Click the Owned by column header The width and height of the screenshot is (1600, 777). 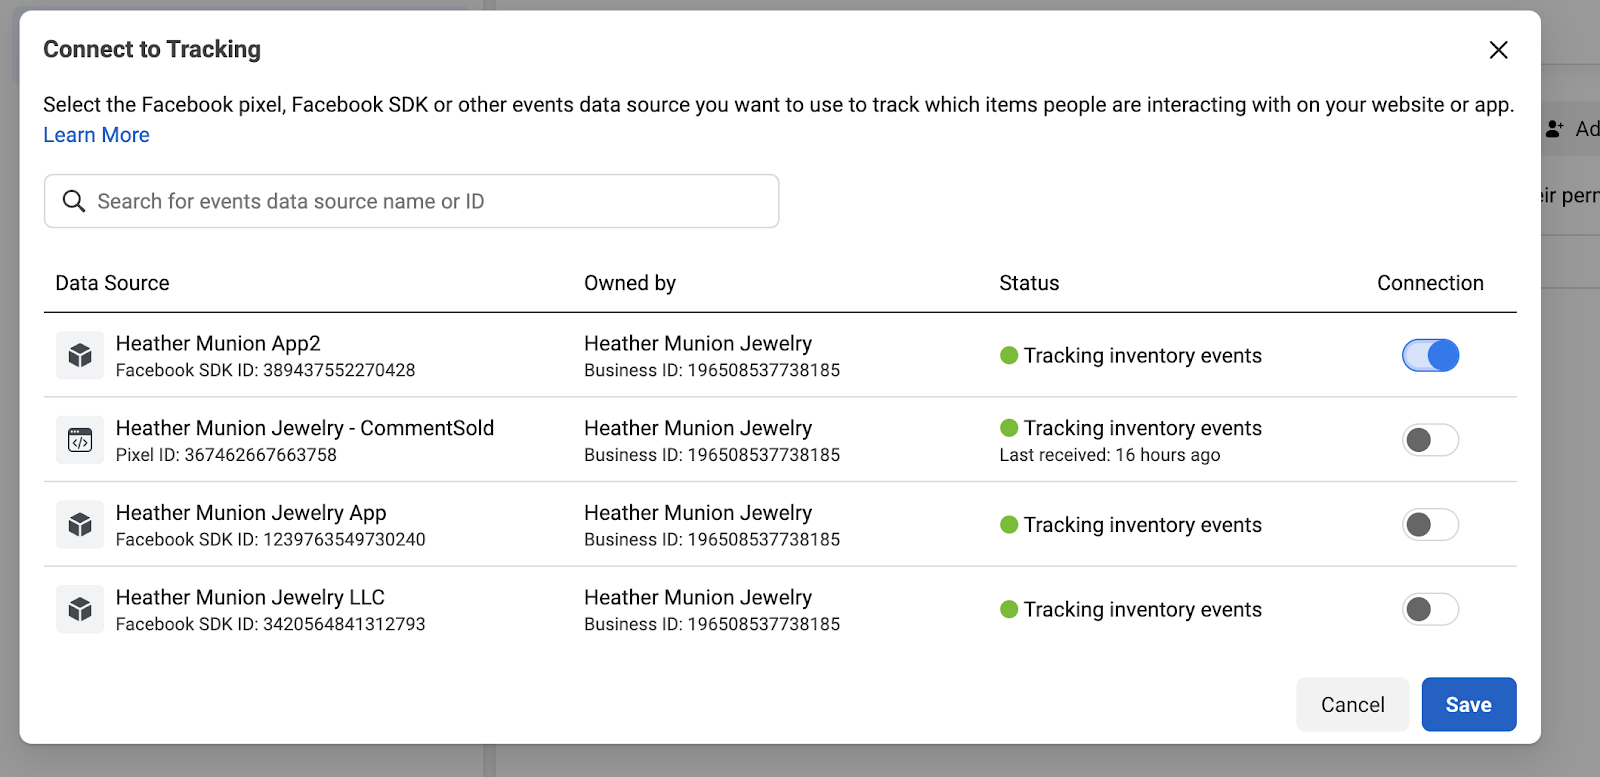click(630, 283)
